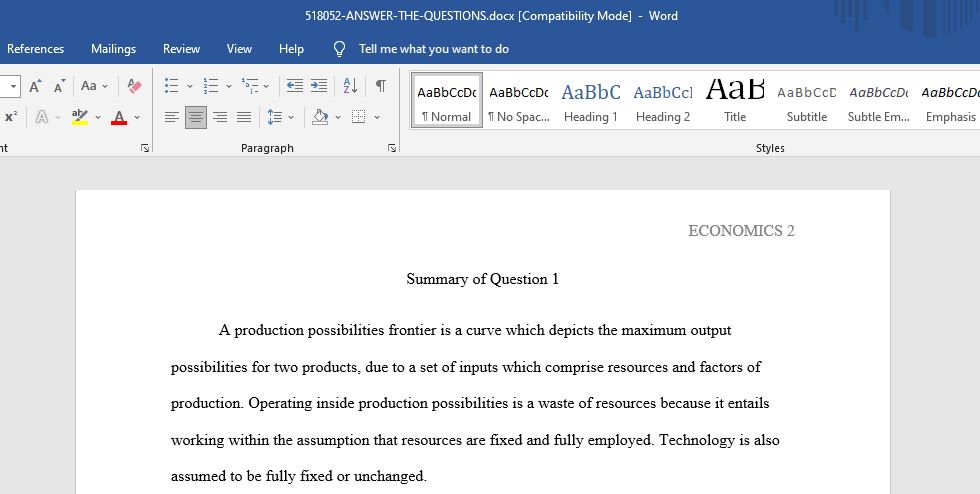Toggle center alignment

(196, 117)
